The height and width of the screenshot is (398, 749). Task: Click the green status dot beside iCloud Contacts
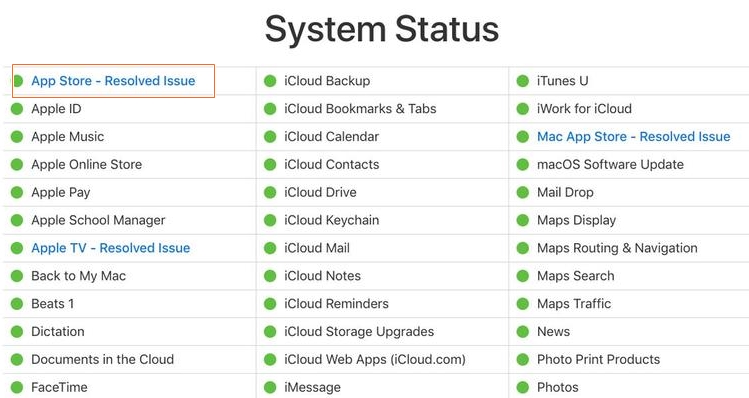tap(270, 164)
